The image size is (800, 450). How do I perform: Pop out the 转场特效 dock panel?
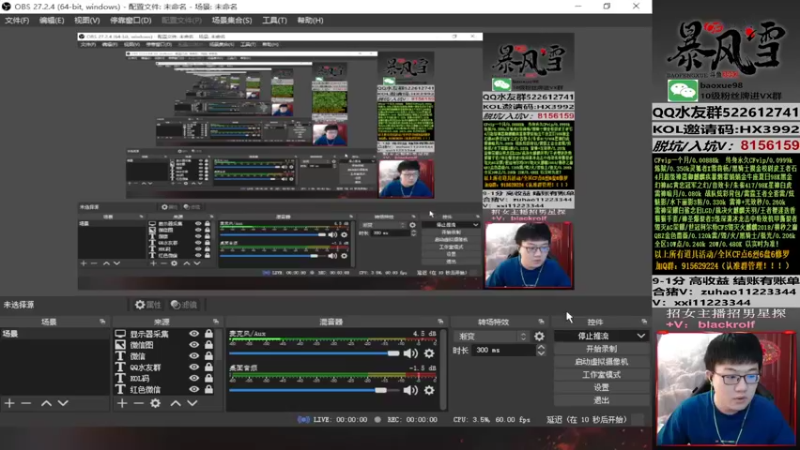pyautogui.click(x=541, y=321)
